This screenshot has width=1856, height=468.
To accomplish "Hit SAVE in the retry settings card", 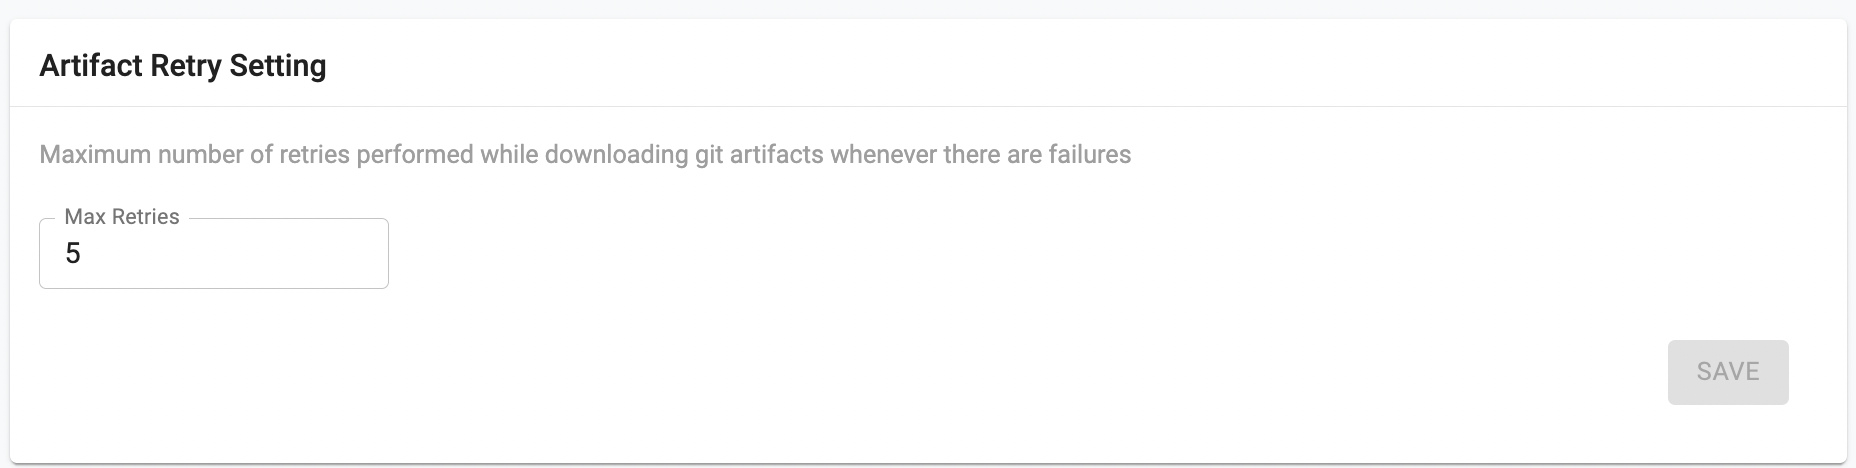I will (x=1727, y=372).
